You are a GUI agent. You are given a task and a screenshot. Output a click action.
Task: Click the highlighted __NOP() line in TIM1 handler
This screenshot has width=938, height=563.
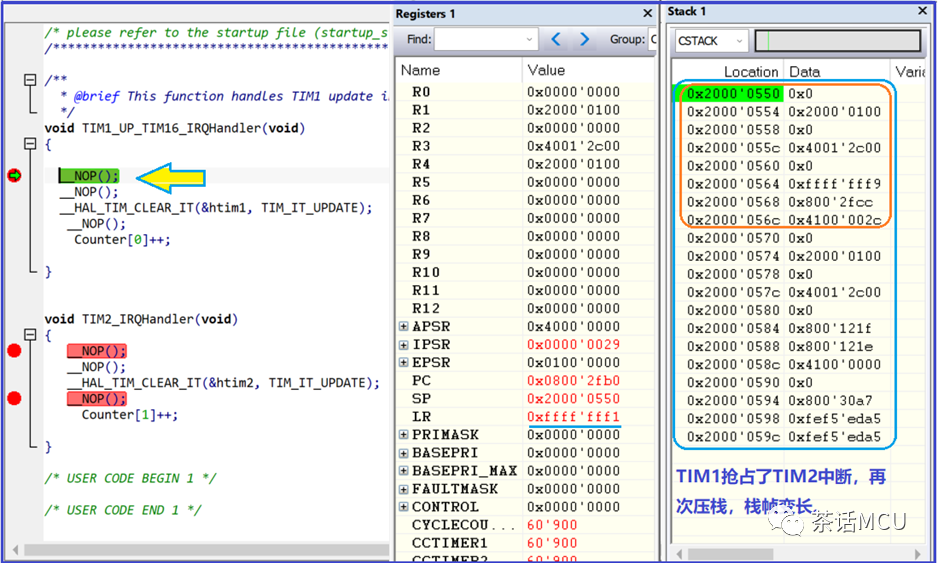(89, 175)
